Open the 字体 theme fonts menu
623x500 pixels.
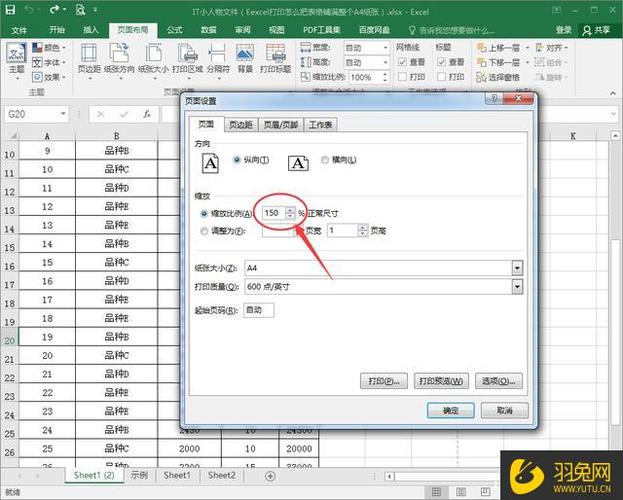[x=49, y=62]
